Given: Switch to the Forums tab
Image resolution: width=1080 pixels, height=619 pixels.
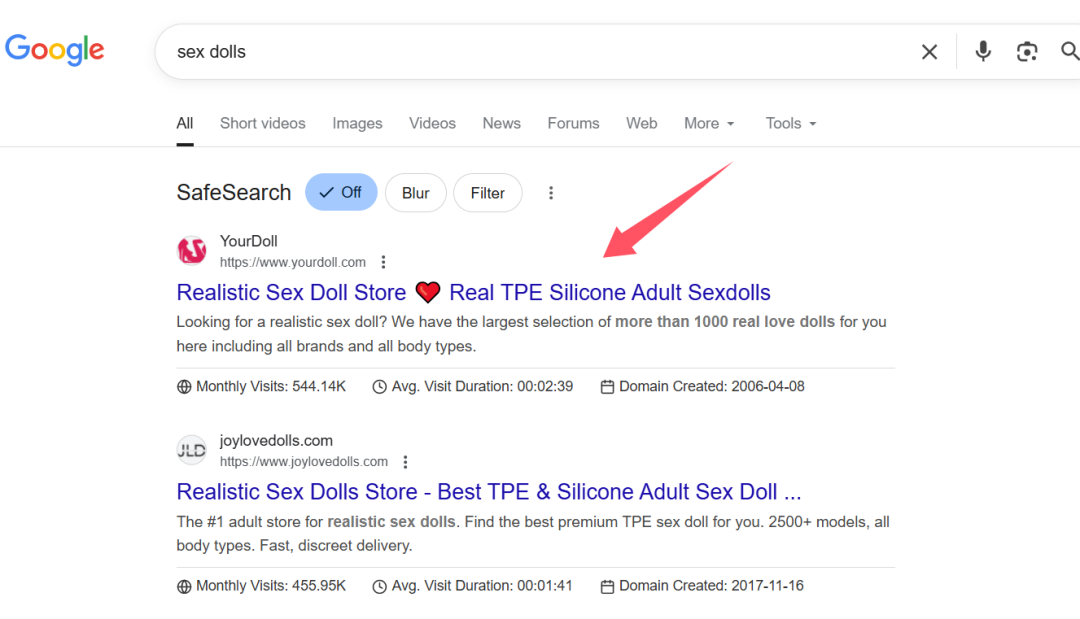Looking at the screenshot, I should [573, 123].
